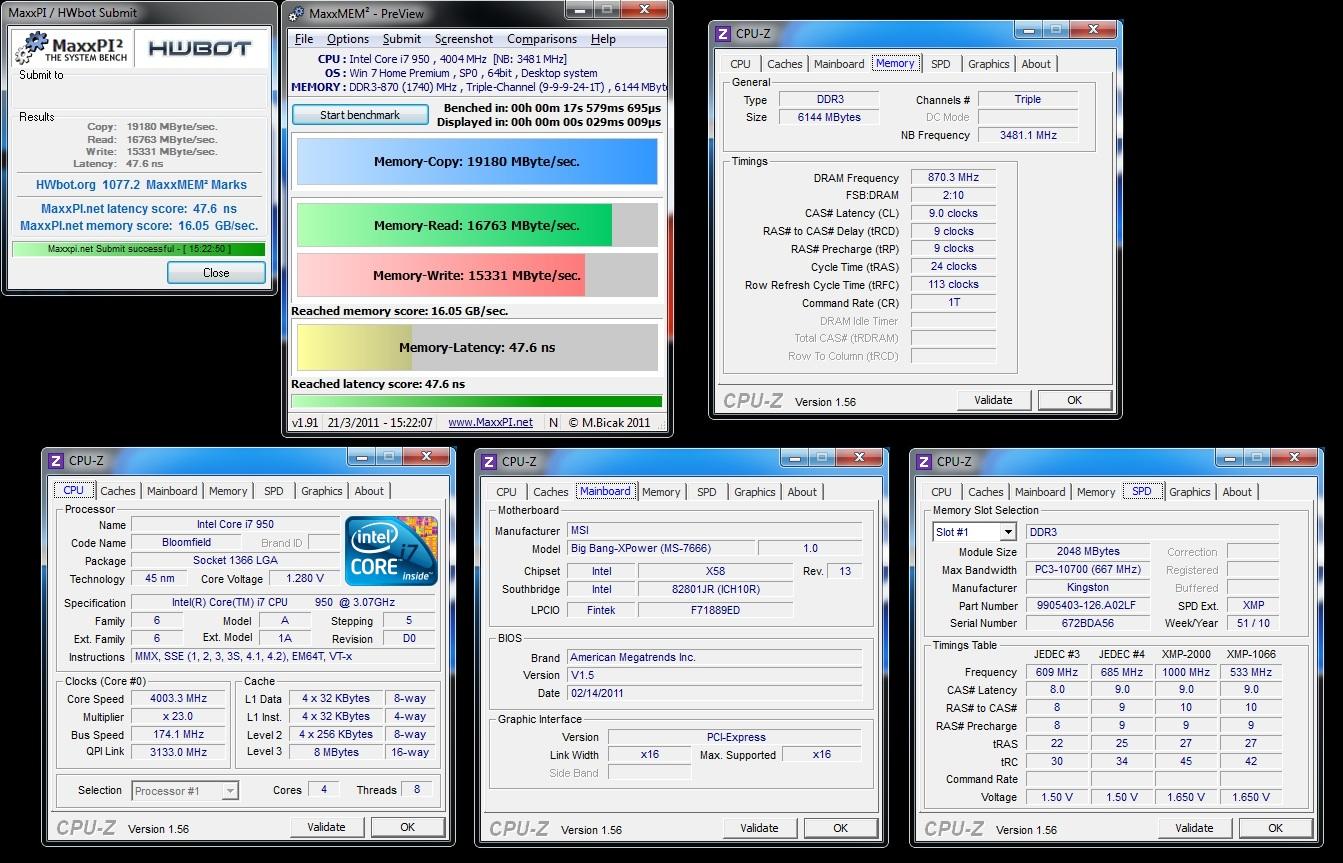Screen dimensions: 1343x863
Task: Click the Memory-Latency result bar
Action: point(477,348)
